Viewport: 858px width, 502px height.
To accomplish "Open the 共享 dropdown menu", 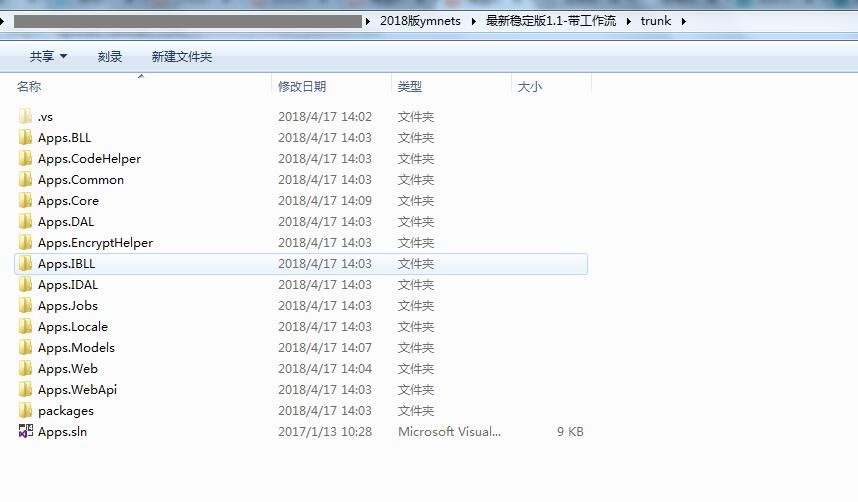I will coord(48,56).
